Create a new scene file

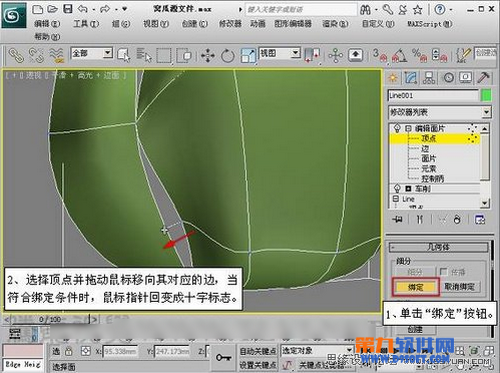tap(37, 9)
